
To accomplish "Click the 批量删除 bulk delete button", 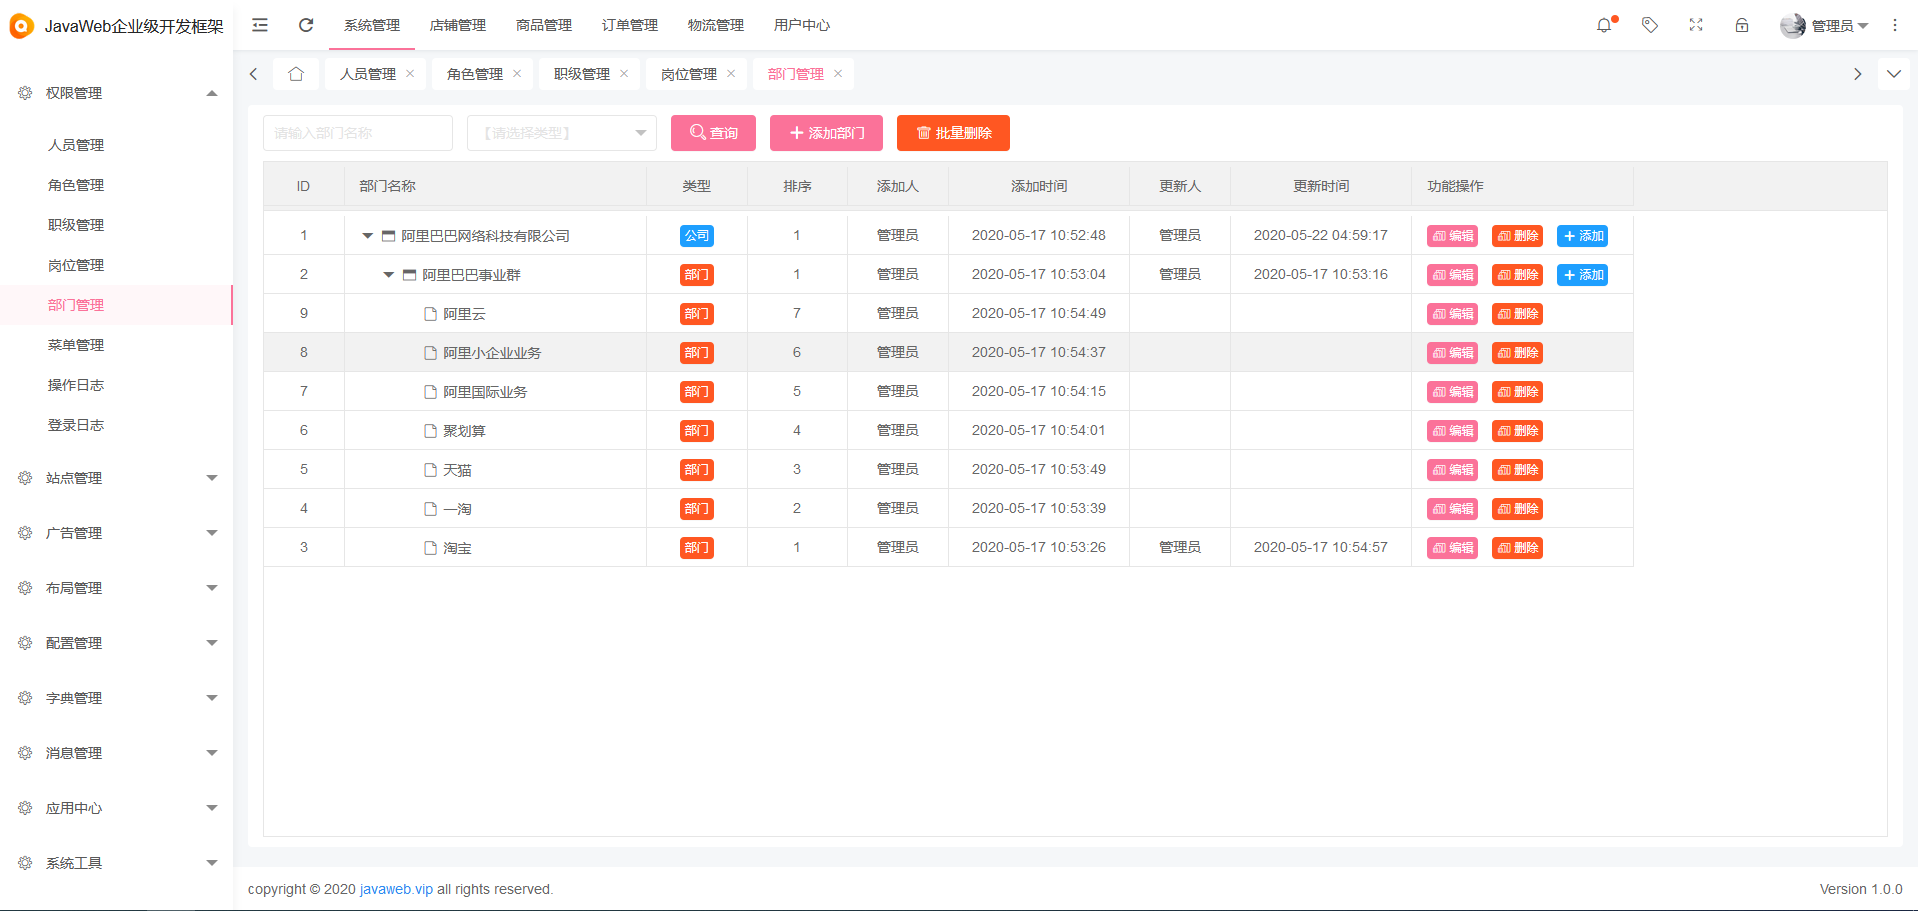I will coord(952,132).
